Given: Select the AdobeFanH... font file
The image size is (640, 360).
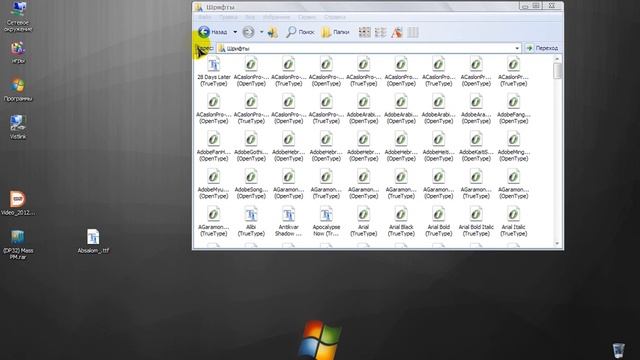Looking at the screenshot, I should [213, 147].
